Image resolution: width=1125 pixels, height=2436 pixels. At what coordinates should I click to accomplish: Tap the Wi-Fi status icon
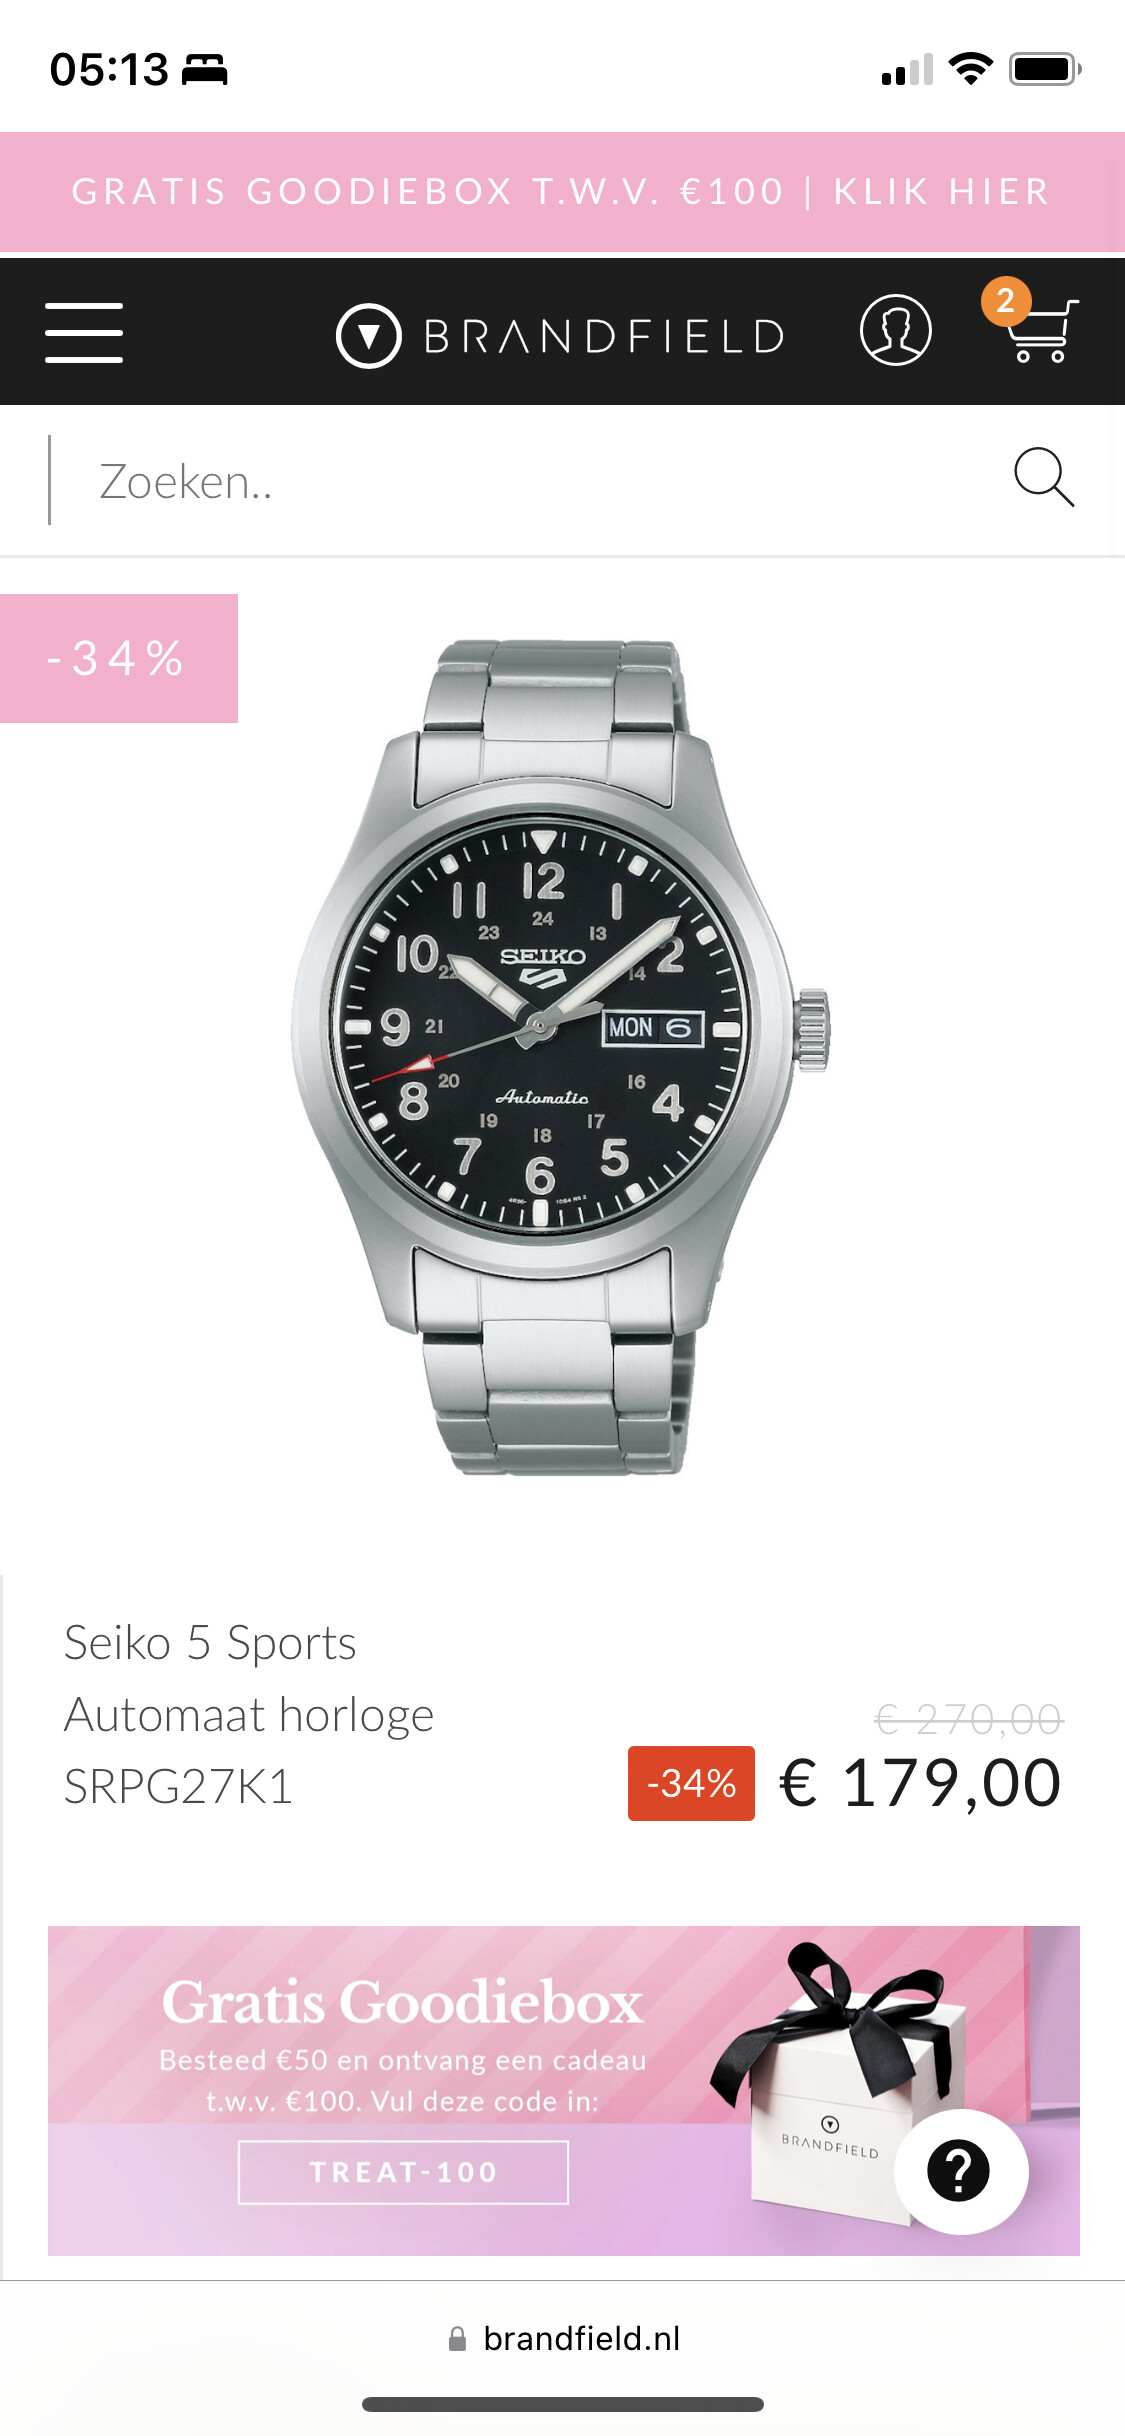970,69
